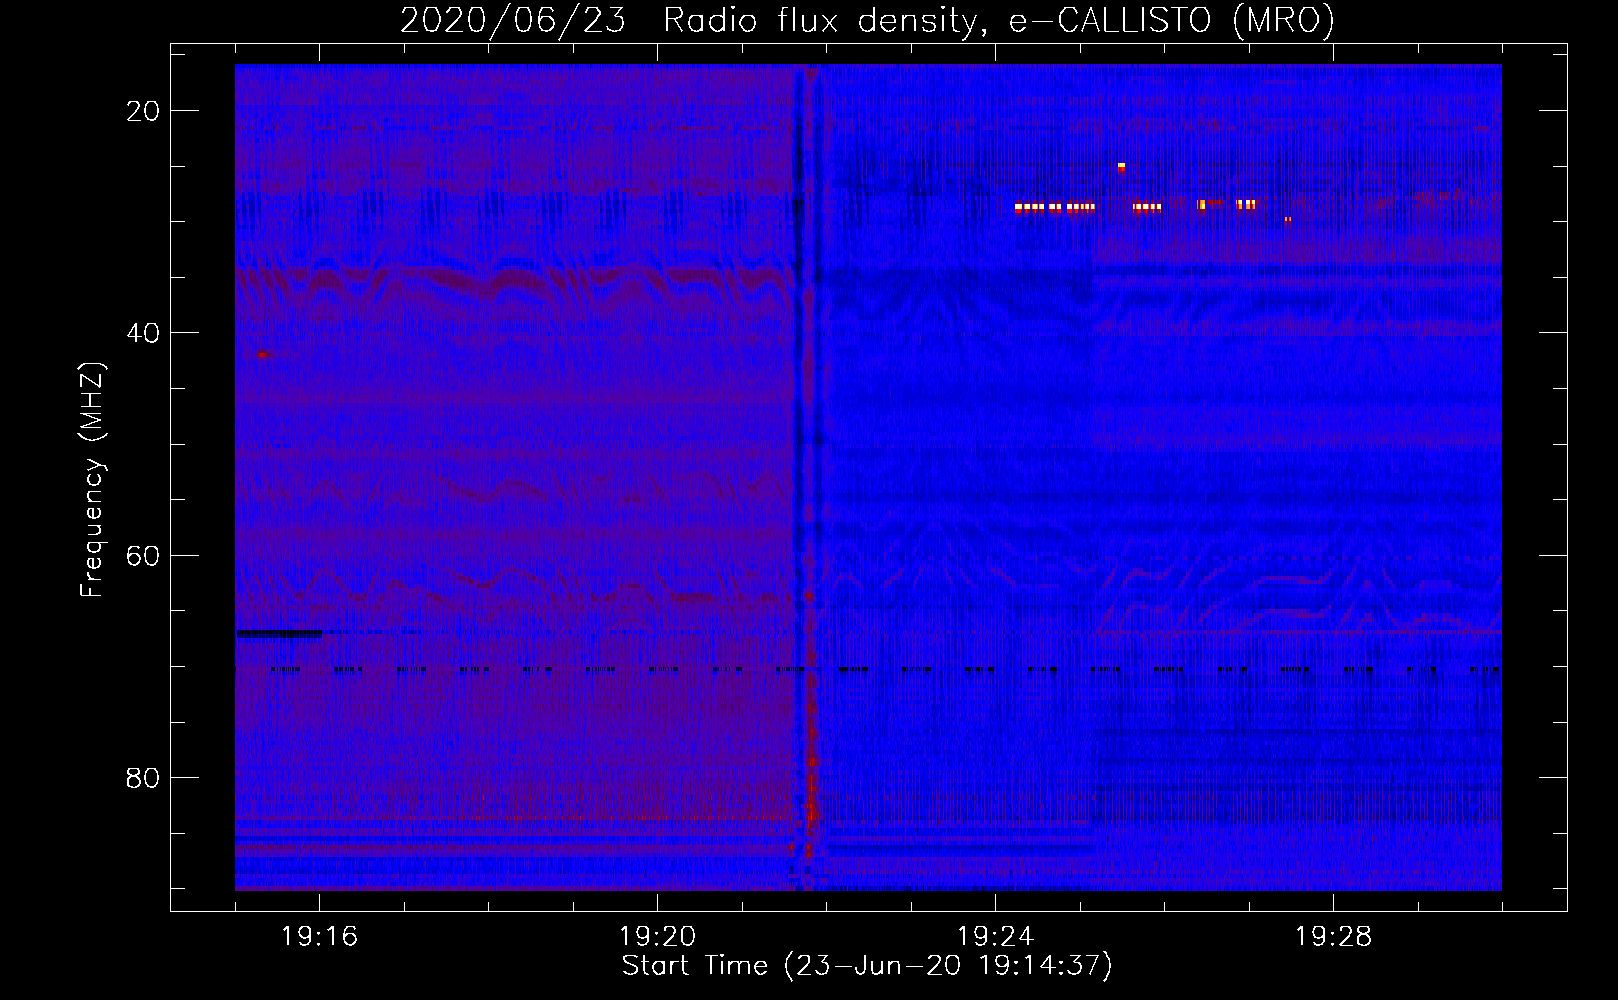Click the dark vertical stripe in the spectrogram
The width and height of the screenshot is (1618, 1000).
coord(798,477)
